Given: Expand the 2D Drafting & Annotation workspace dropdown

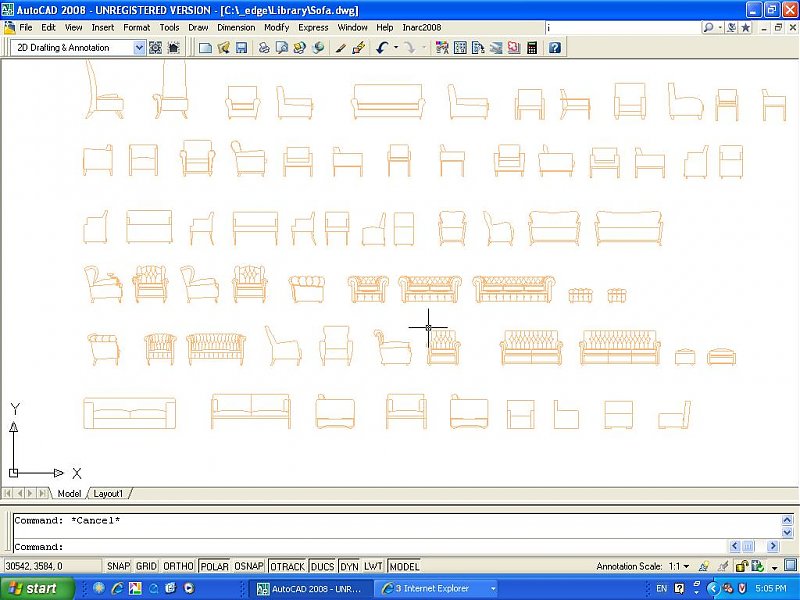Looking at the screenshot, I should point(139,48).
